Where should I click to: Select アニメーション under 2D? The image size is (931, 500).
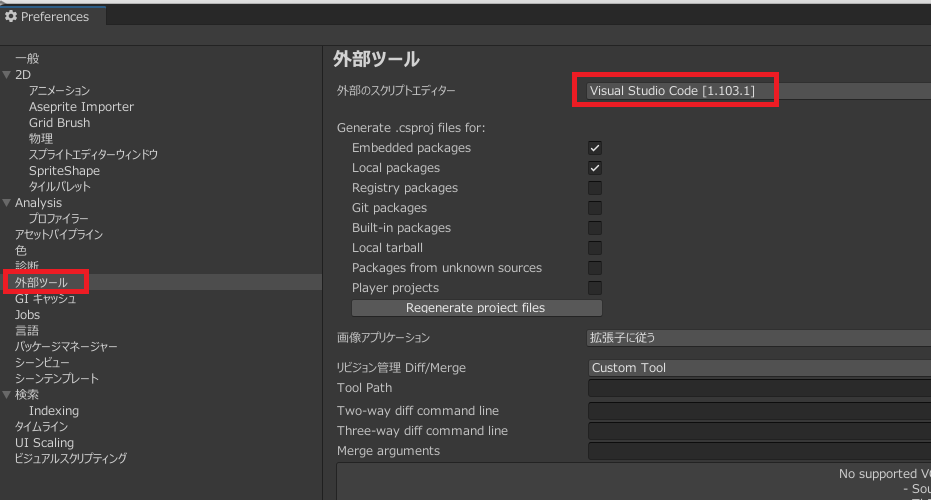click(59, 91)
